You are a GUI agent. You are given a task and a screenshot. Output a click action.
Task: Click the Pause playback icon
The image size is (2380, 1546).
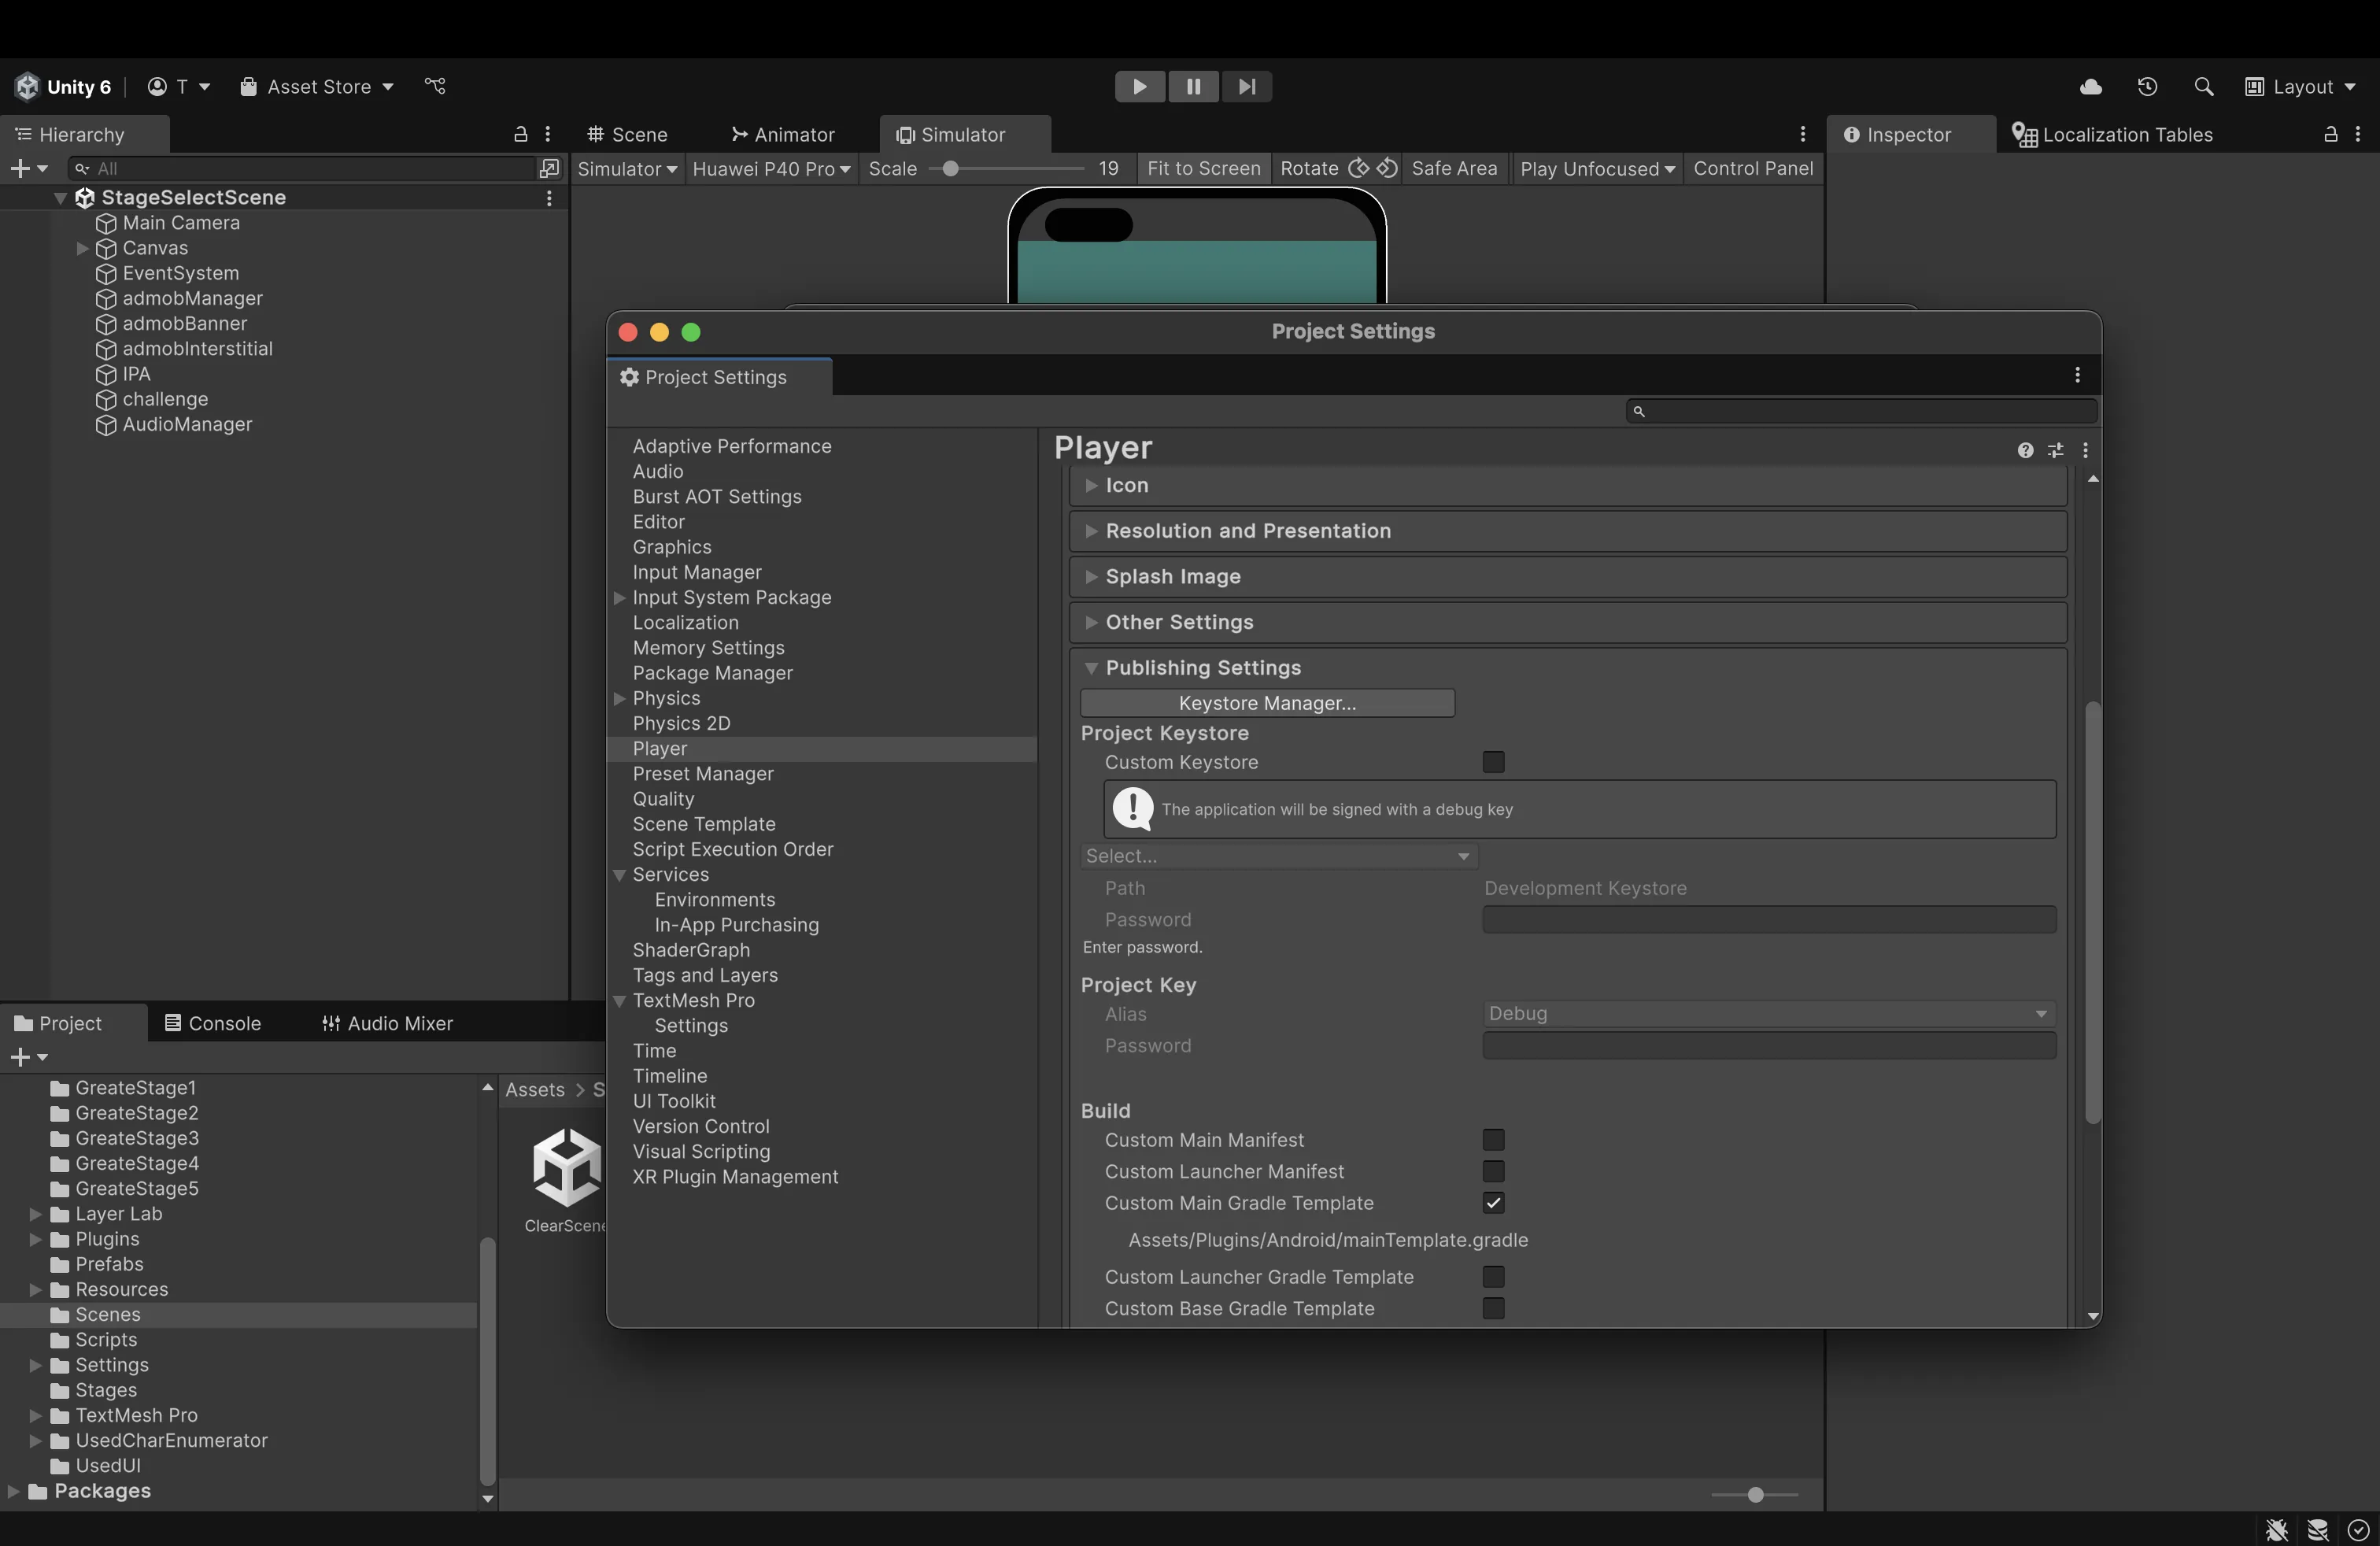click(1193, 86)
